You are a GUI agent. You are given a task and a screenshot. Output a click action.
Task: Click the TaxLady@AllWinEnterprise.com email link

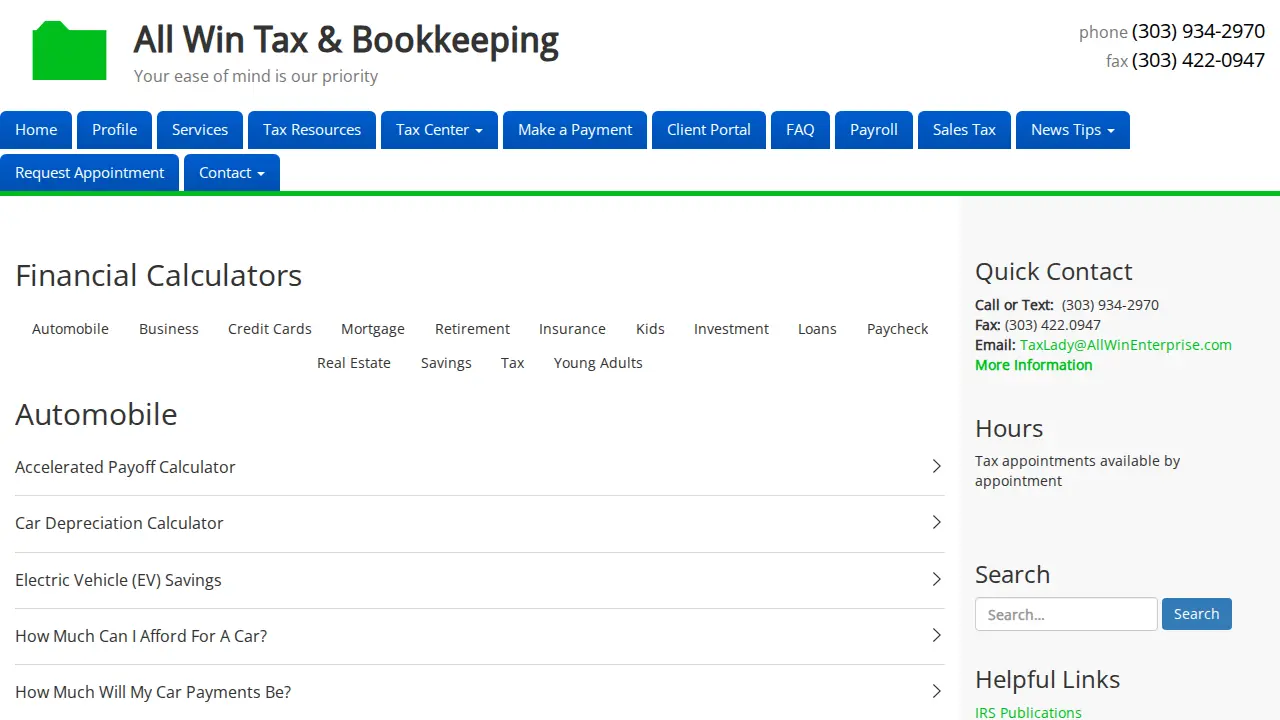coord(1126,345)
